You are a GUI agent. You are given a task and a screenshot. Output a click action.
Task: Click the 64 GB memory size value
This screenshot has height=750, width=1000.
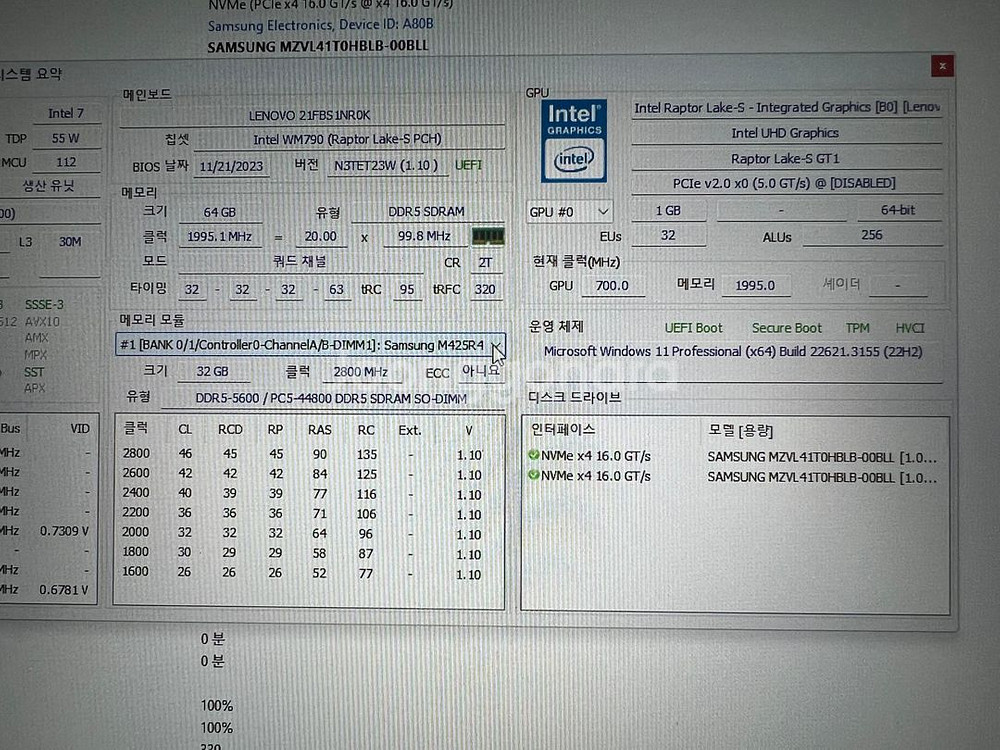(x=219, y=212)
